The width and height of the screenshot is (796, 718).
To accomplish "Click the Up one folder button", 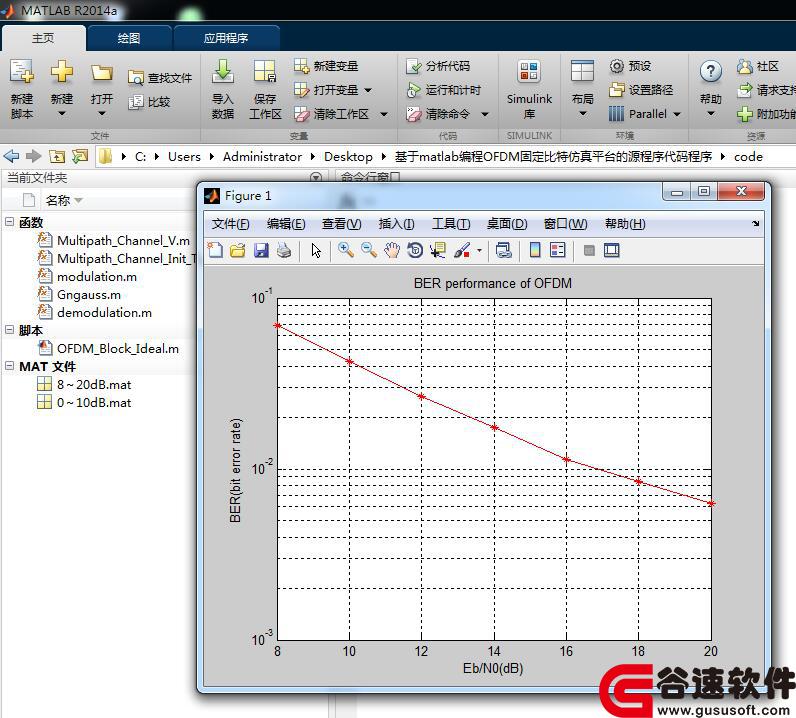I will tap(56, 156).
